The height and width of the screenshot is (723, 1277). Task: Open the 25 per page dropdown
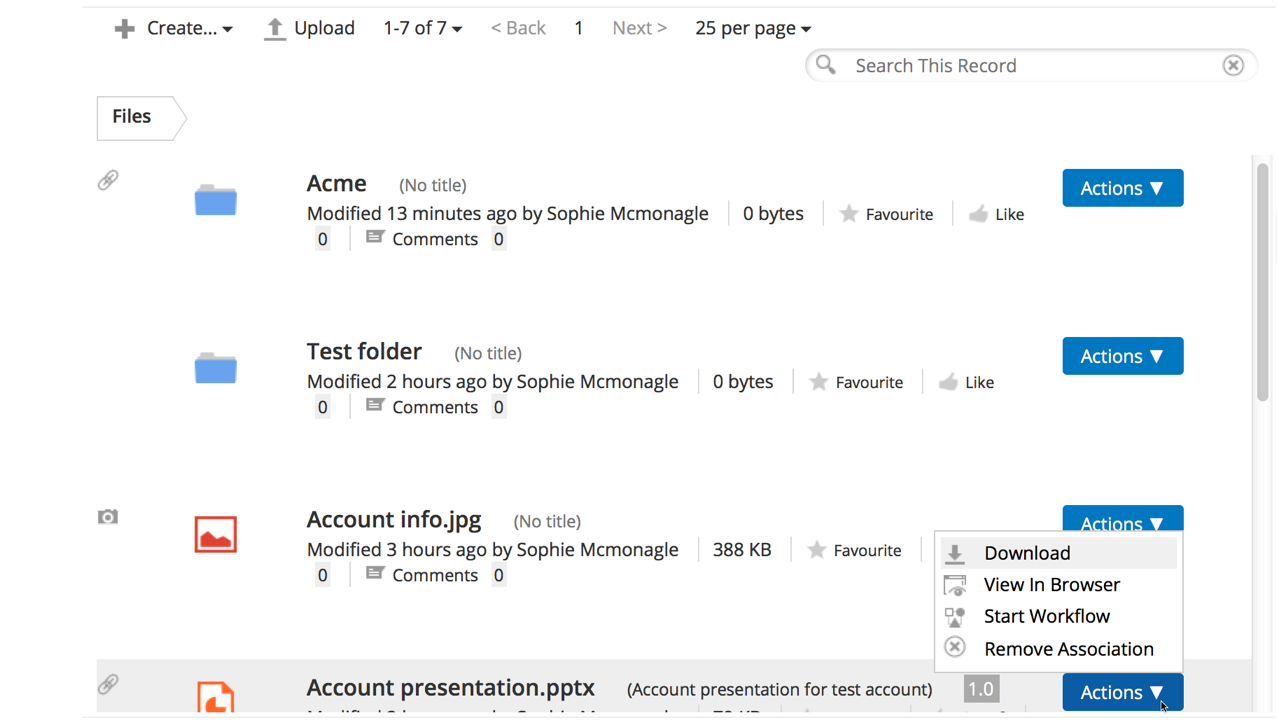coord(752,28)
